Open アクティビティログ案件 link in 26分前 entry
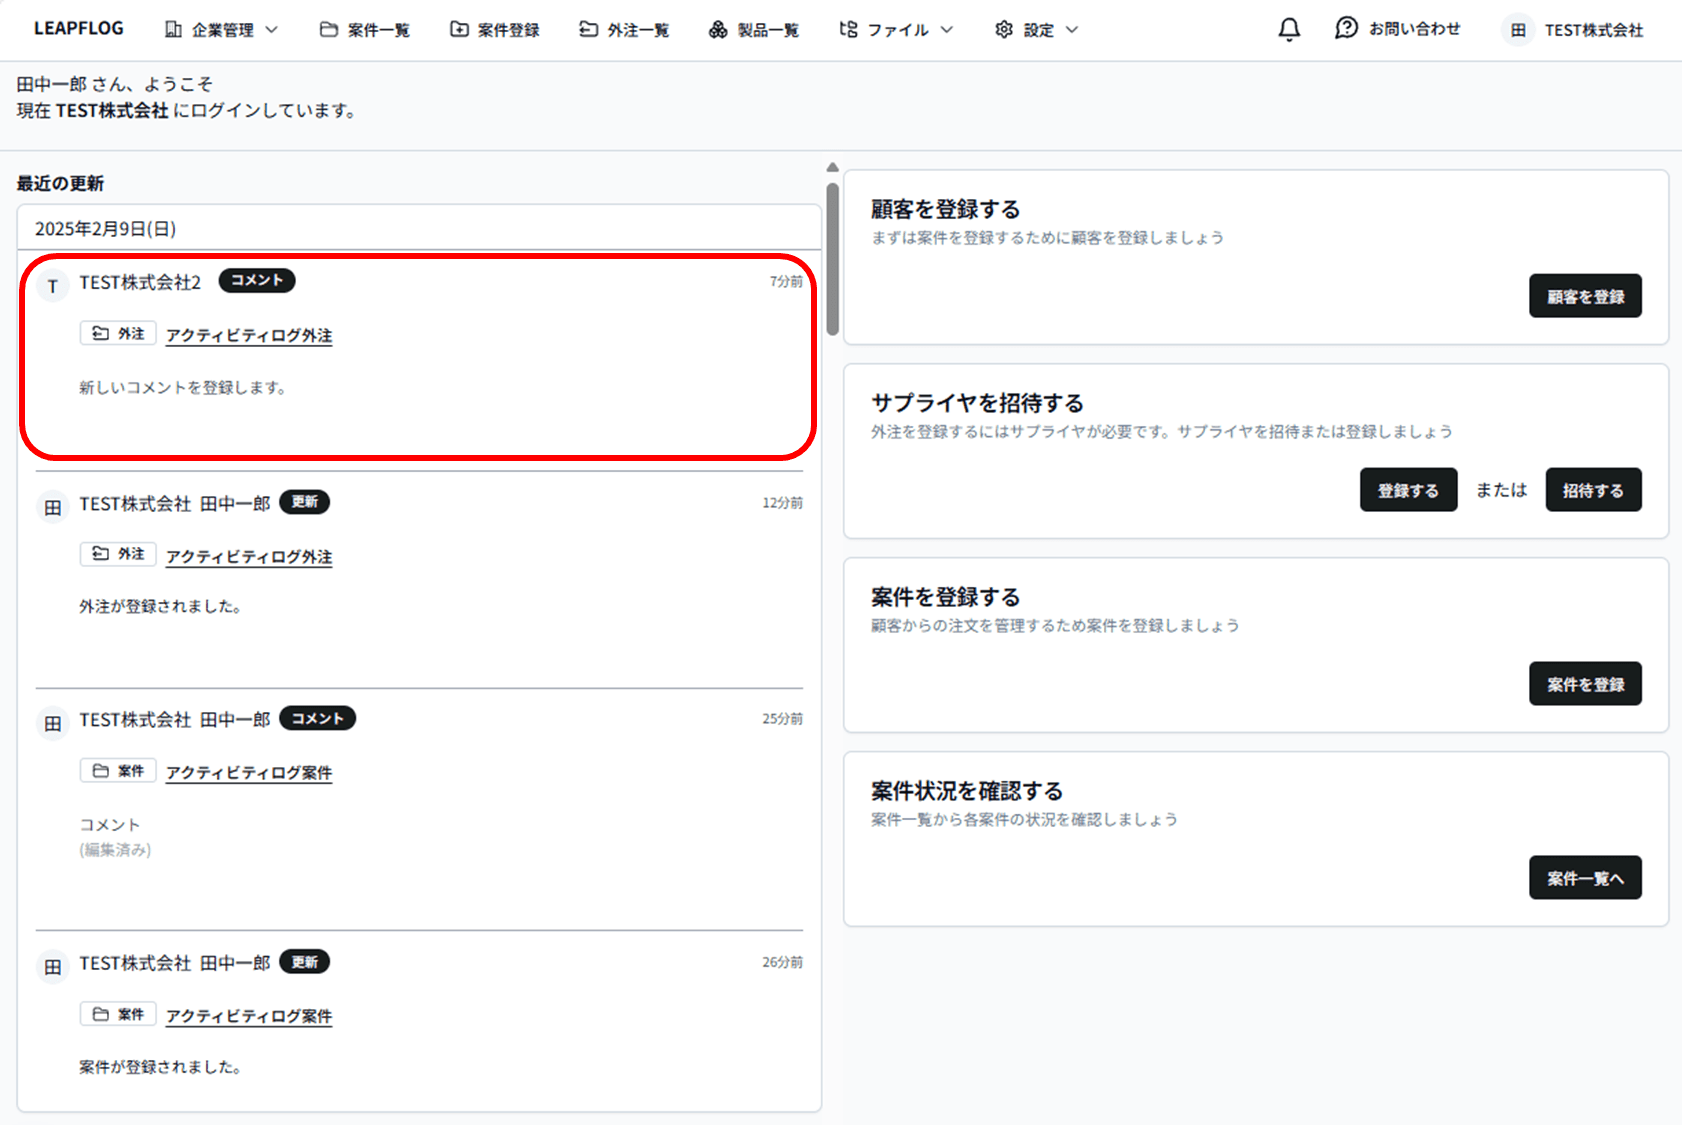 coord(249,1016)
